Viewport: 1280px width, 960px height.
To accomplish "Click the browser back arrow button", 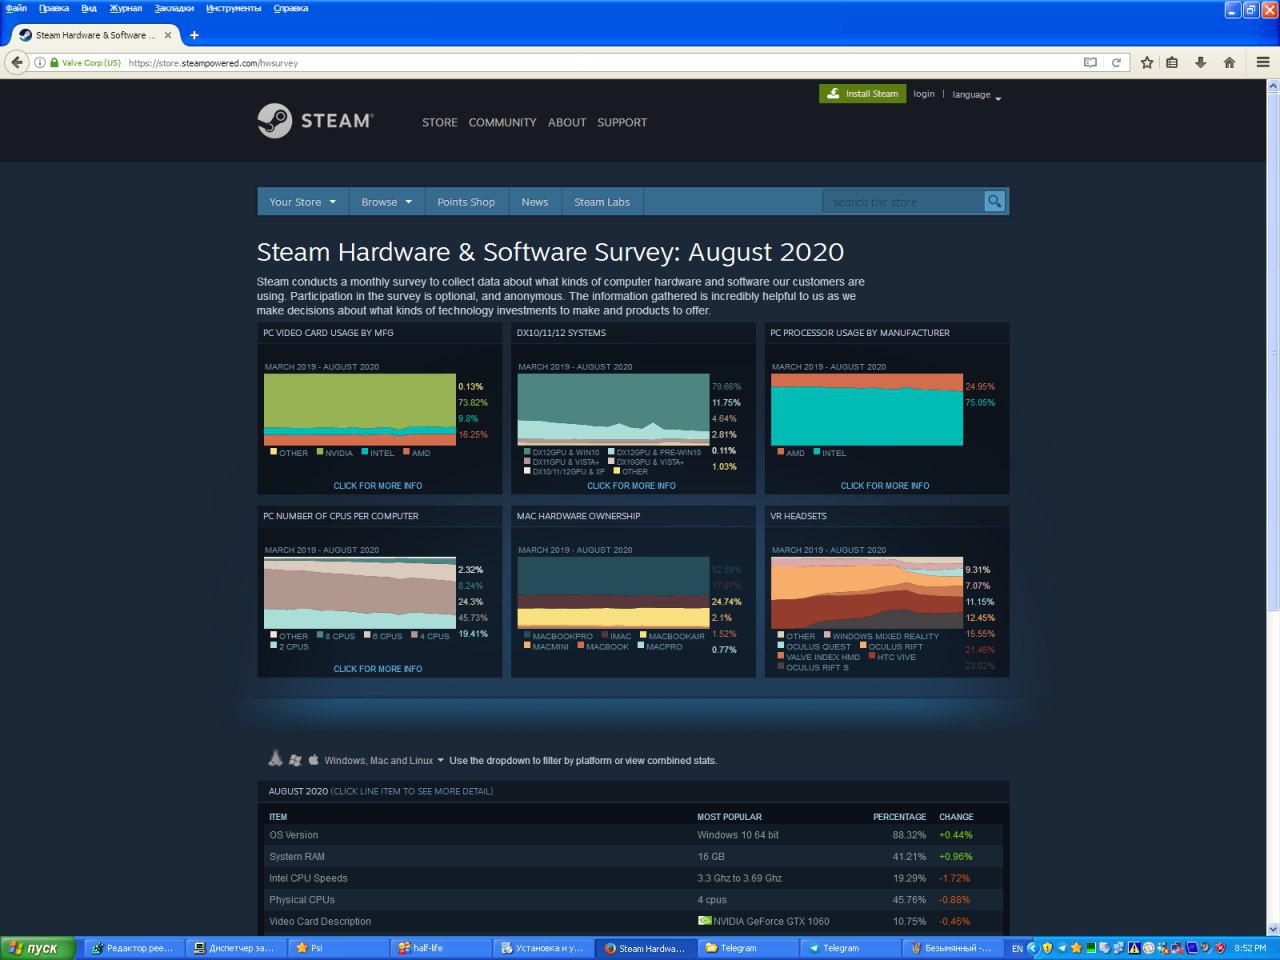I will (16, 62).
